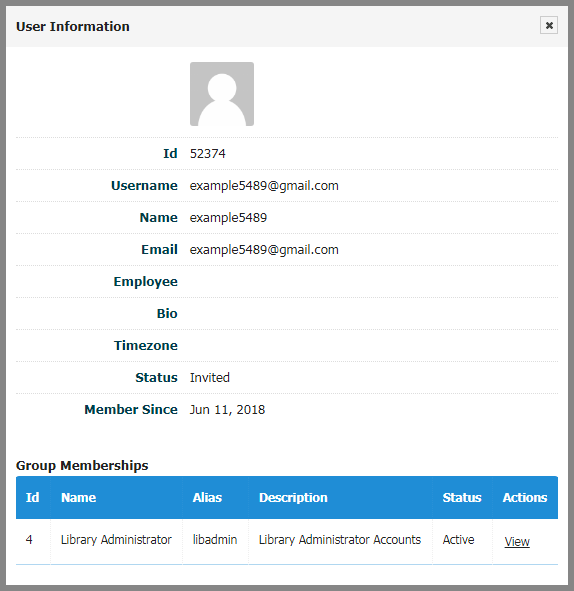Click the group Id cell showing 4

pos(32,540)
